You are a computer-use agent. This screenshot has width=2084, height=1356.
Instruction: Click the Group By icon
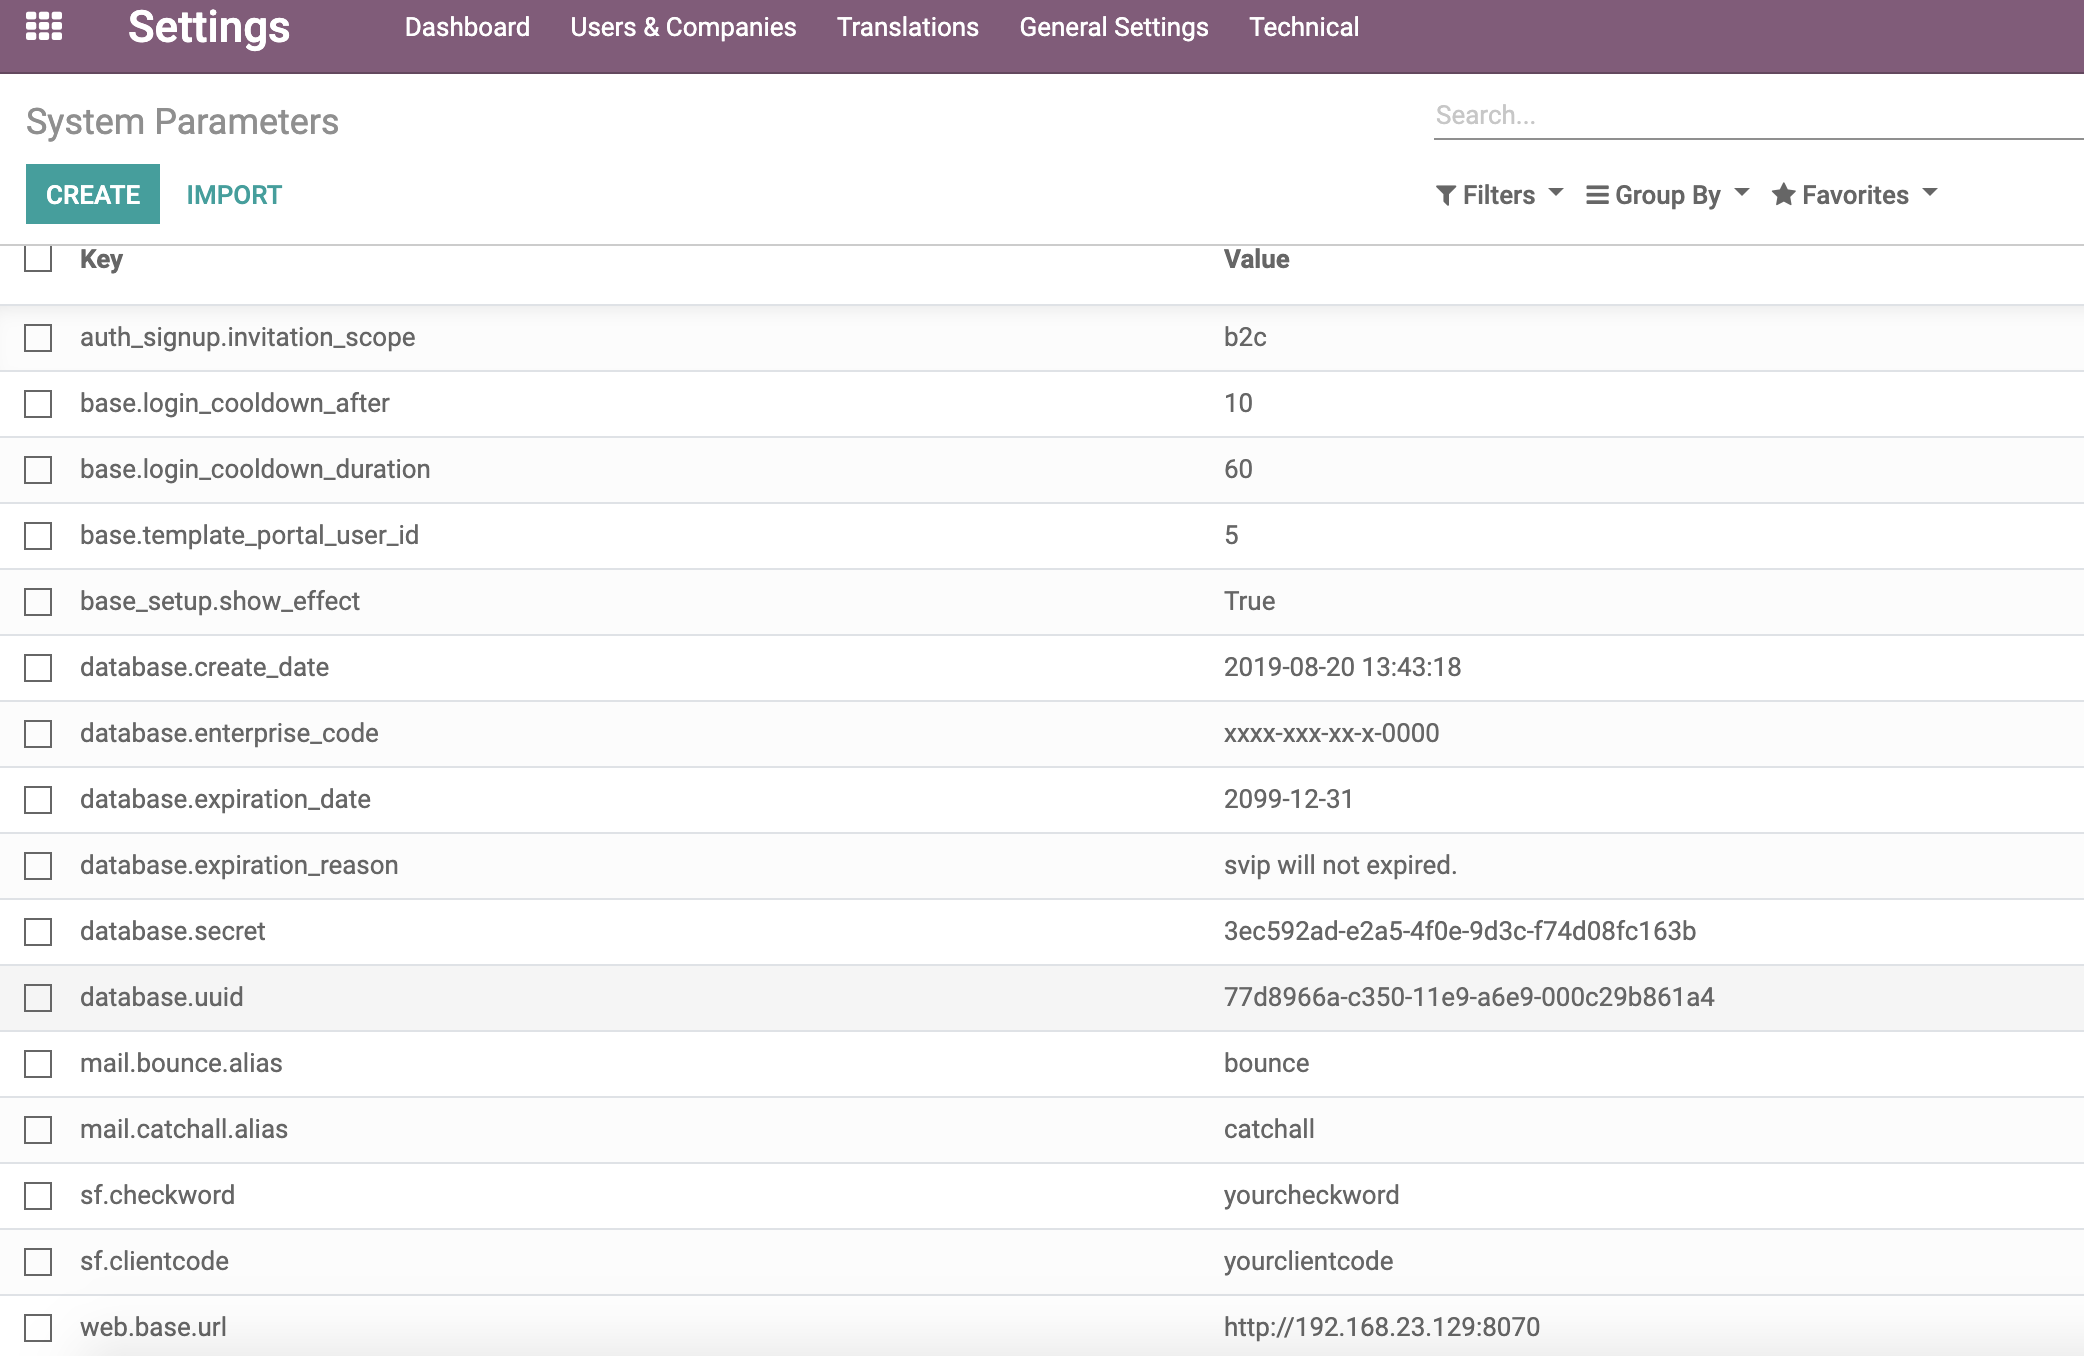click(1597, 194)
